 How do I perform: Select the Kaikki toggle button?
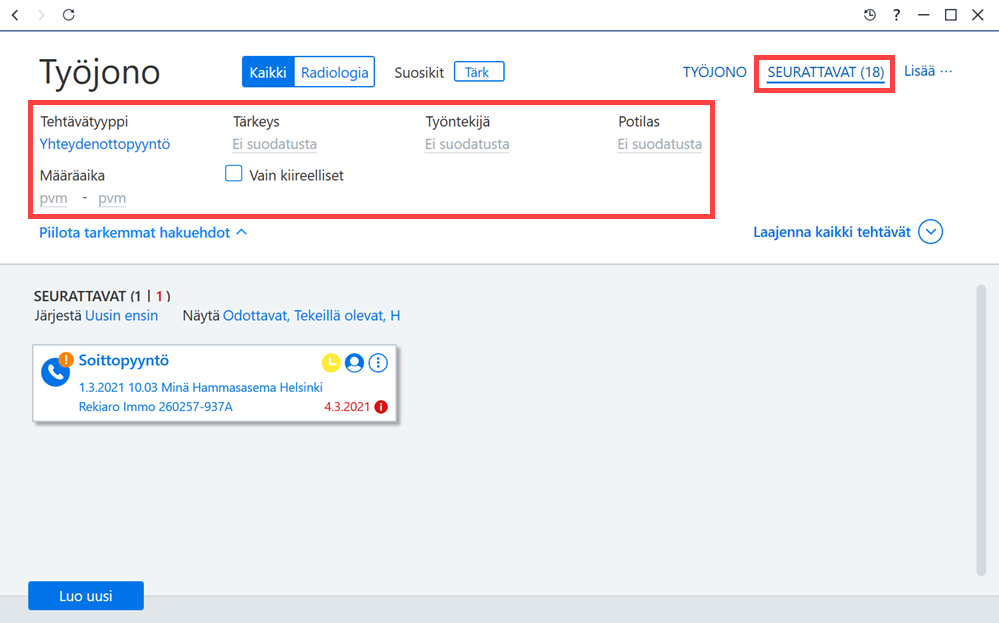268,72
